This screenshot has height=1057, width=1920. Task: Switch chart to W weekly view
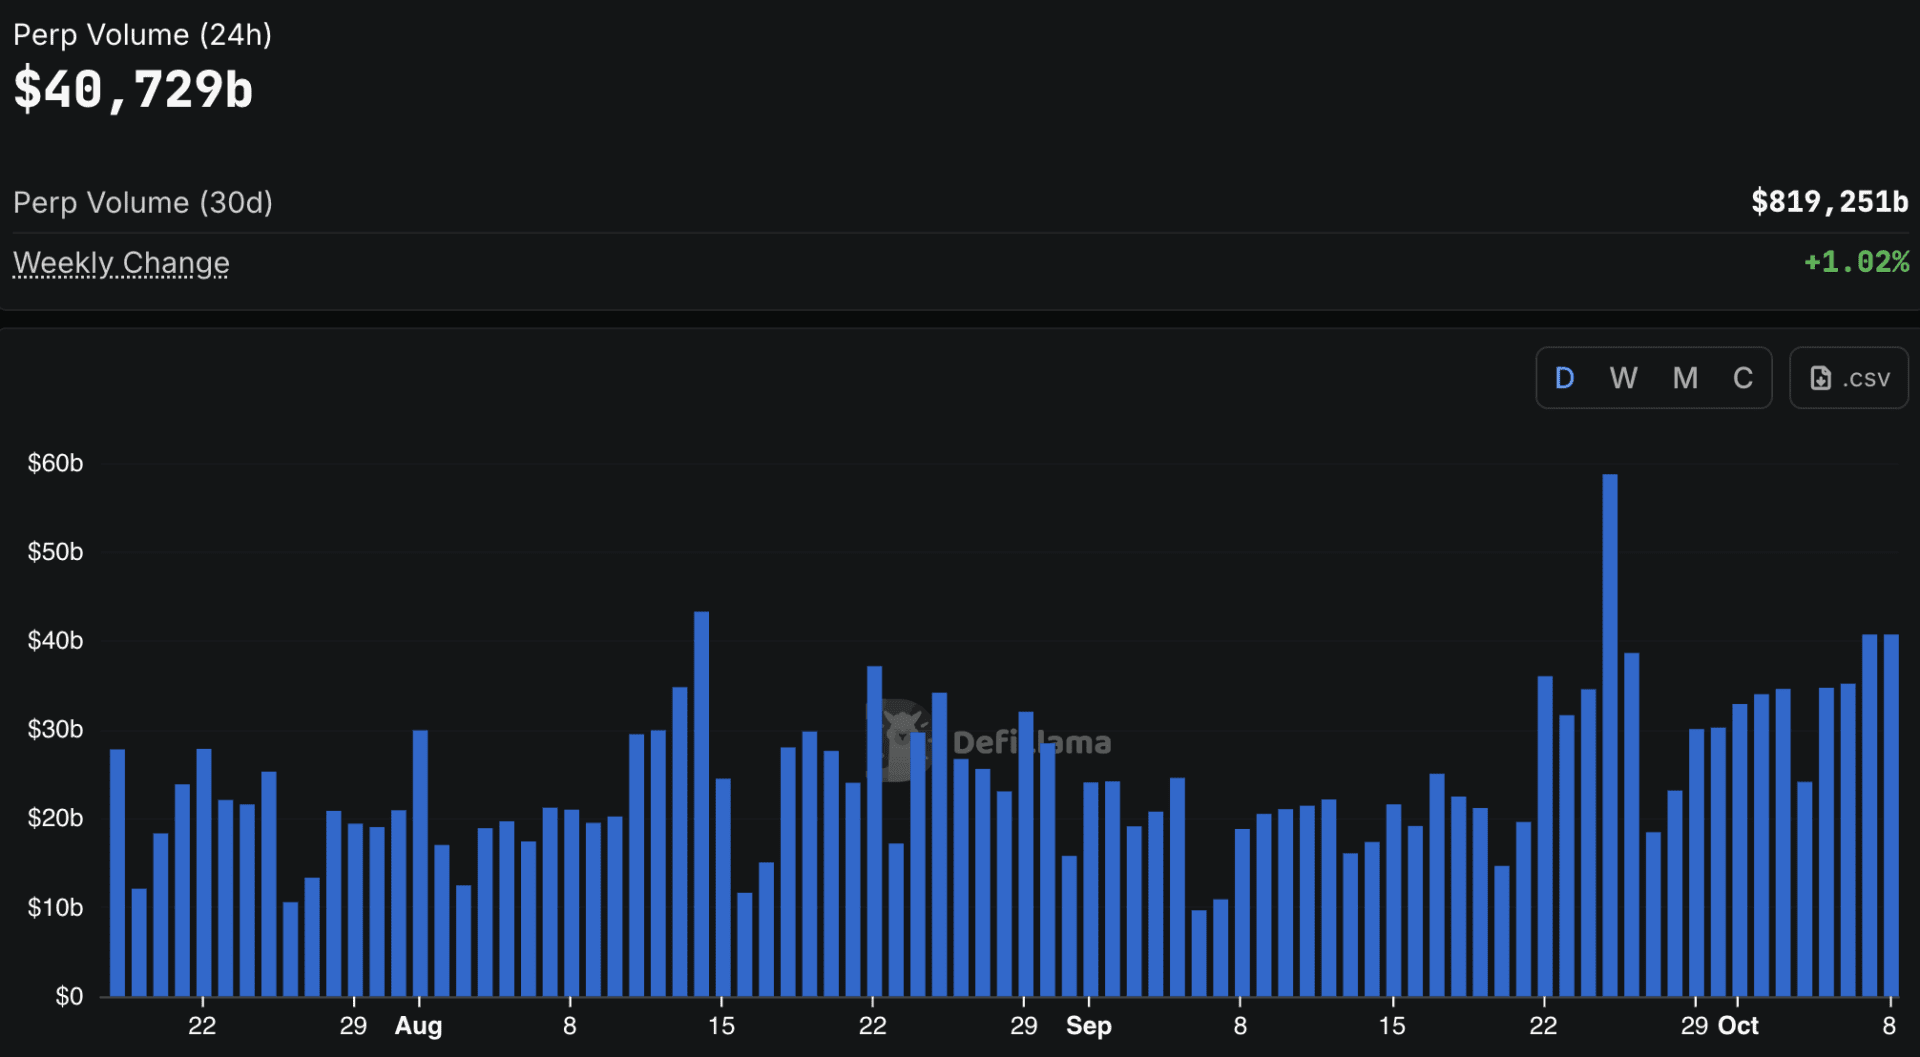pyautogui.click(x=1623, y=378)
